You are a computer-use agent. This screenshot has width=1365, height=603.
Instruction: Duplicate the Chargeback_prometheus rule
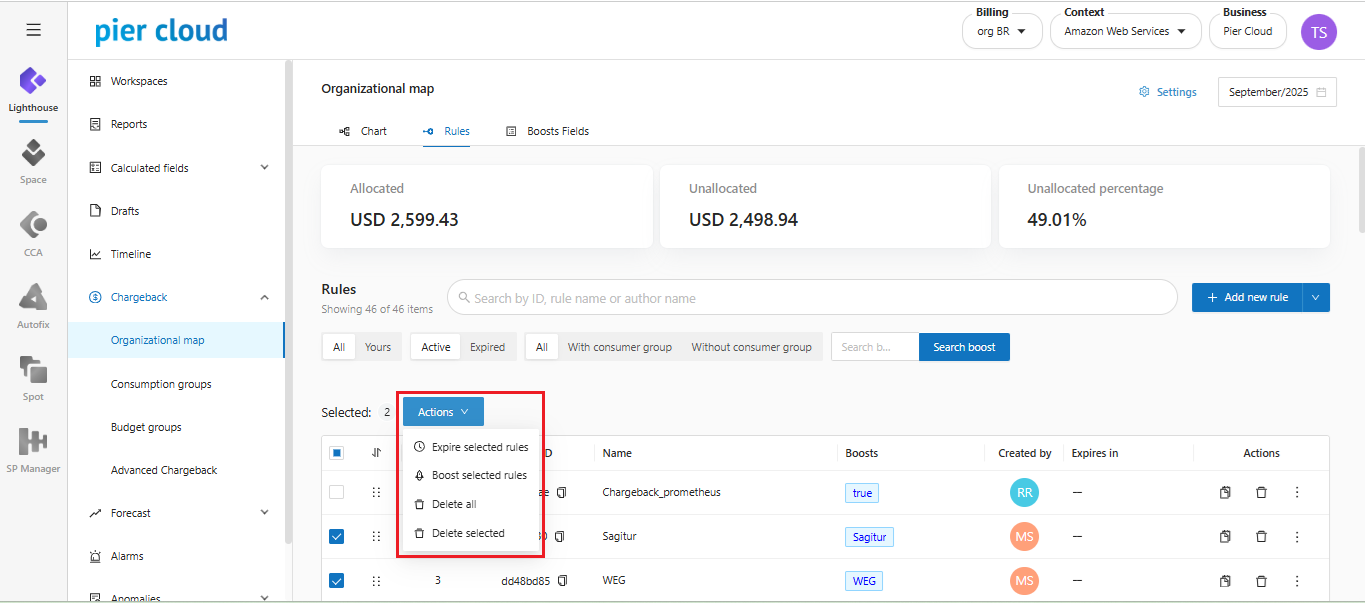point(1225,493)
